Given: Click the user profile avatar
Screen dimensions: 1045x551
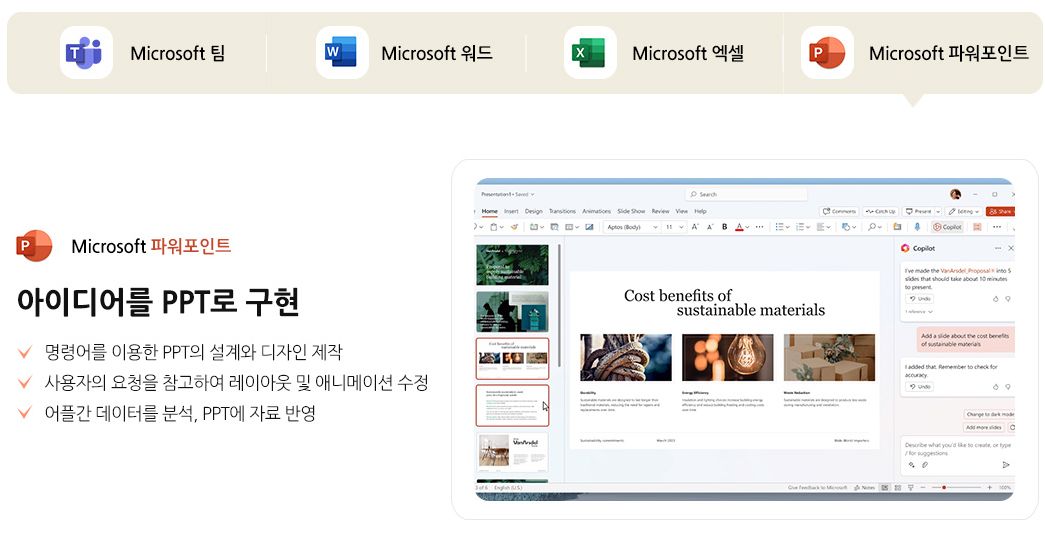Looking at the screenshot, I should point(956,194).
